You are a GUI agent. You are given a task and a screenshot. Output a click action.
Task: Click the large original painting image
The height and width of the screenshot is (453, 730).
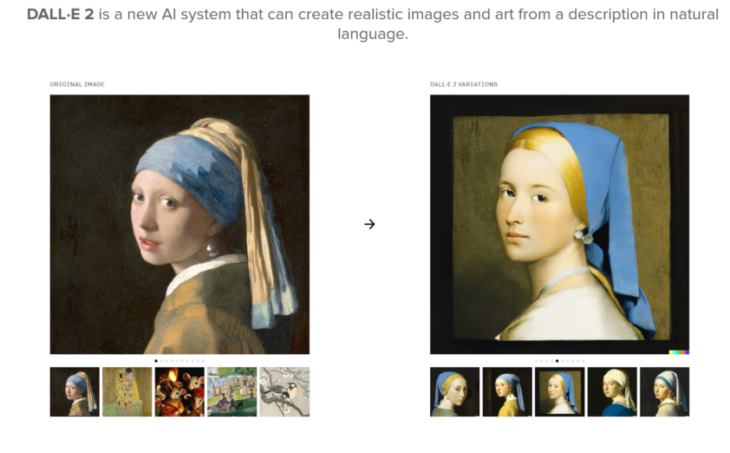point(180,224)
